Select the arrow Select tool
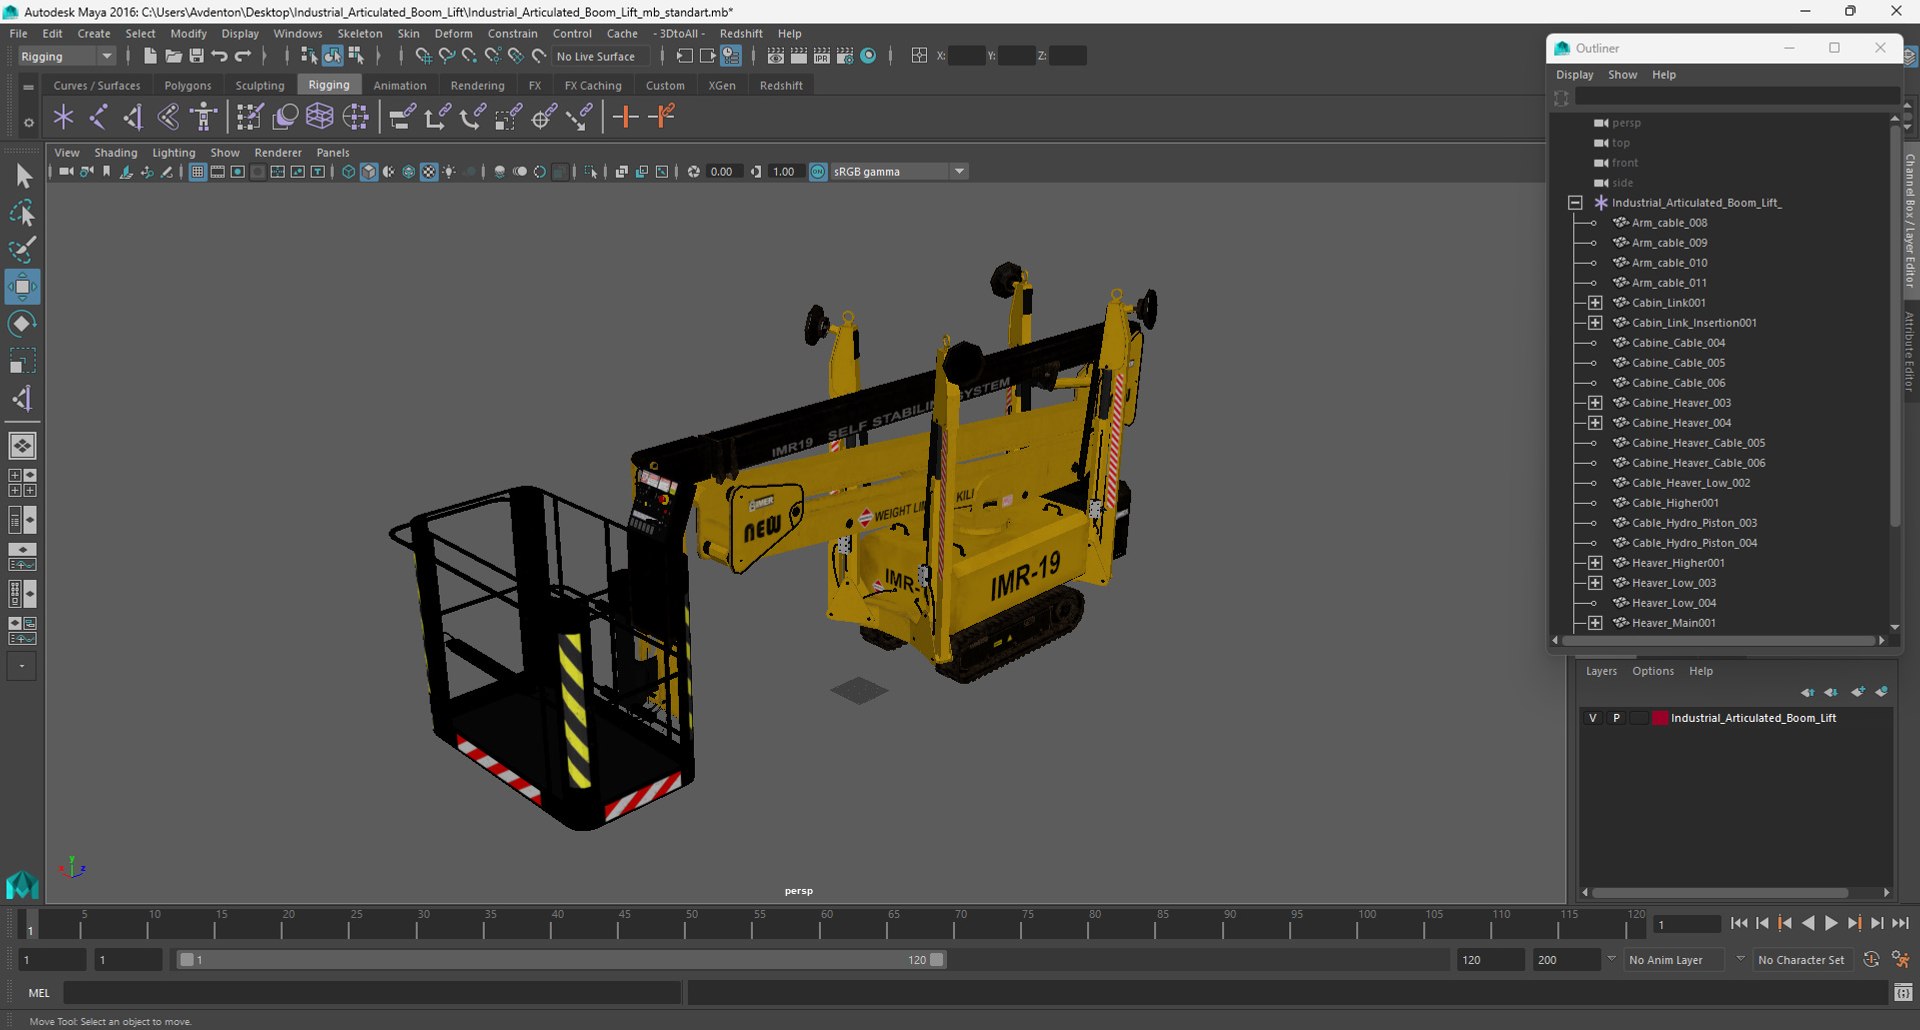The height and width of the screenshot is (1030, 1920). pyautogui.click(x=22, y=177)
